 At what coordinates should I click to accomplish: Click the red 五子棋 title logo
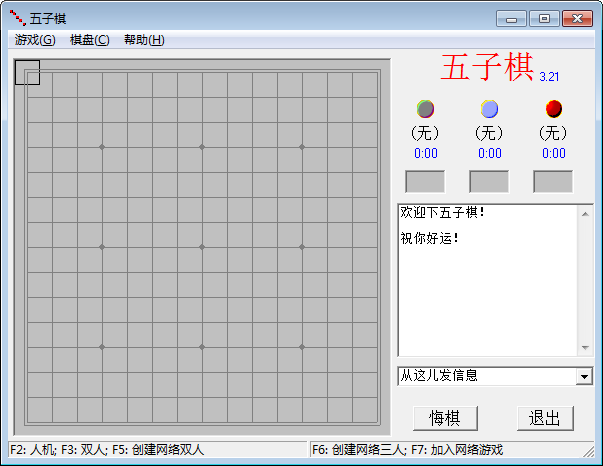(x=487, y=67)
